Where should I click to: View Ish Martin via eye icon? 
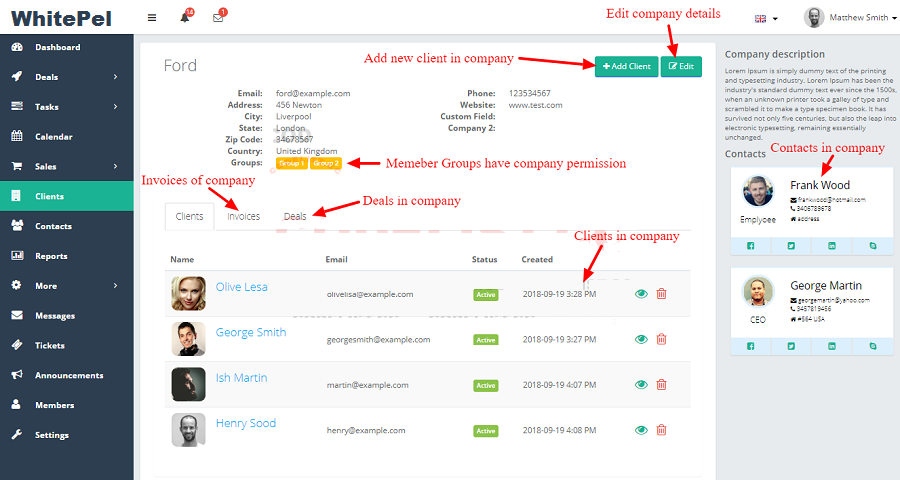[x=641, y=384]
